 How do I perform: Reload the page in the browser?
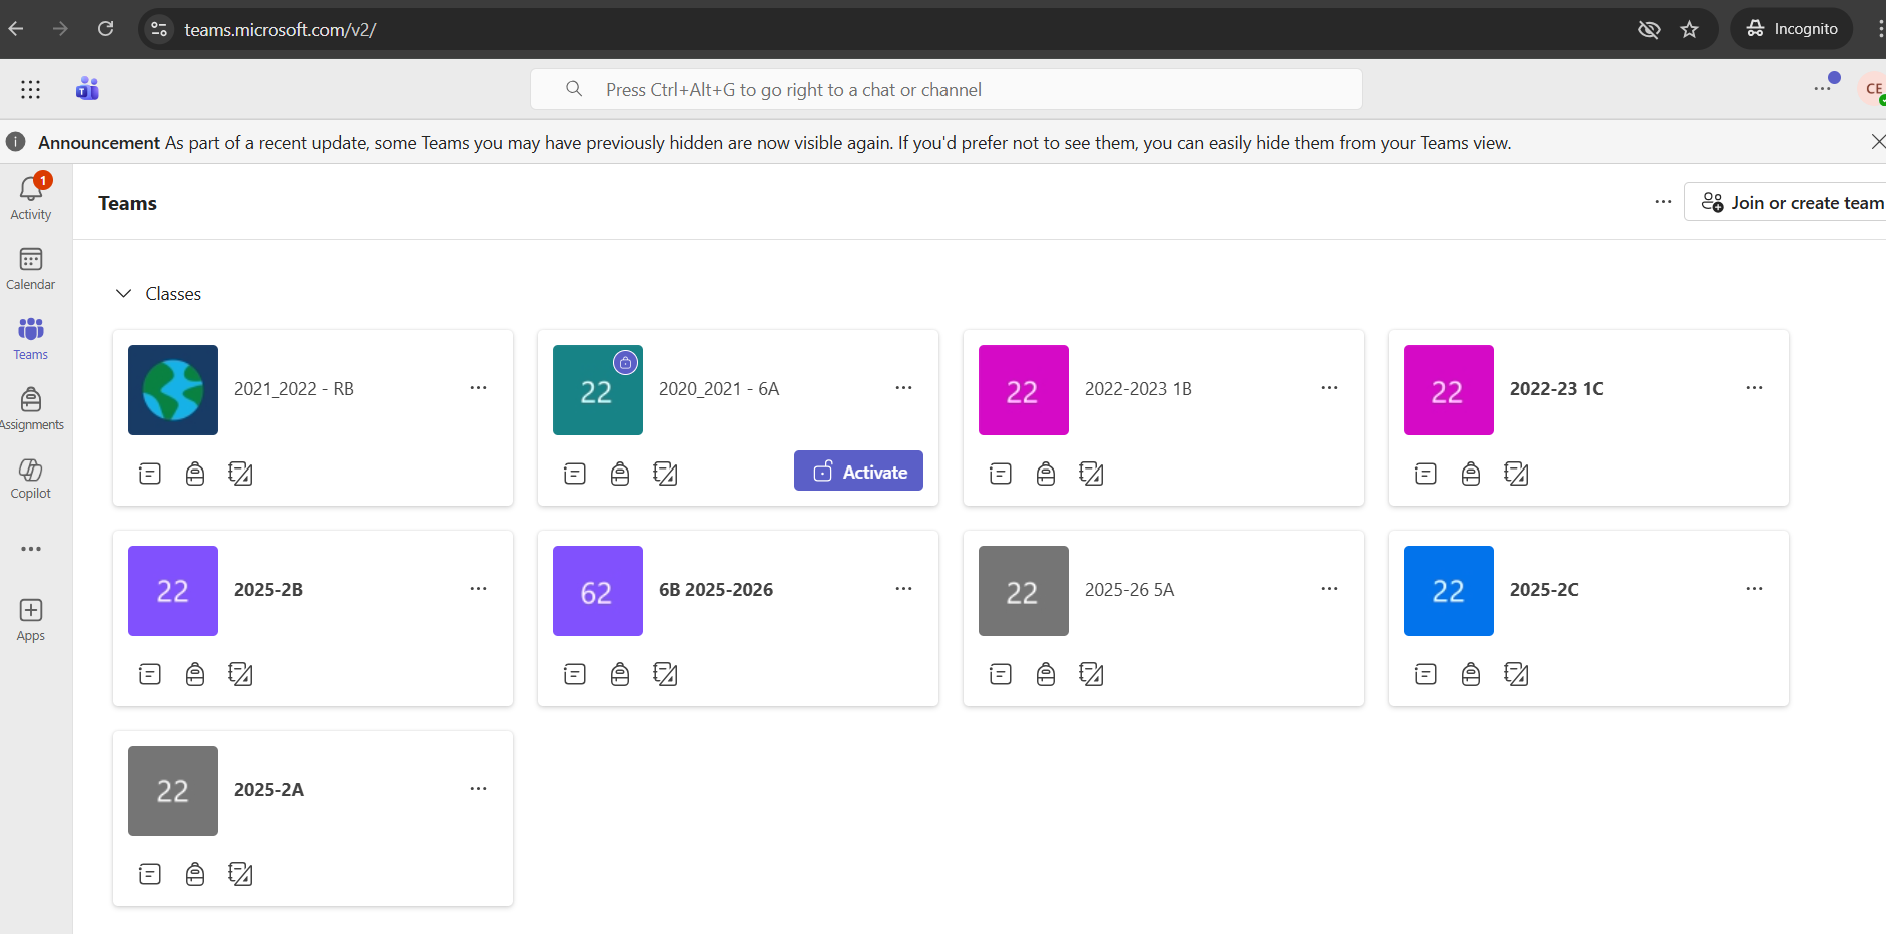click(x=106, y=29)
